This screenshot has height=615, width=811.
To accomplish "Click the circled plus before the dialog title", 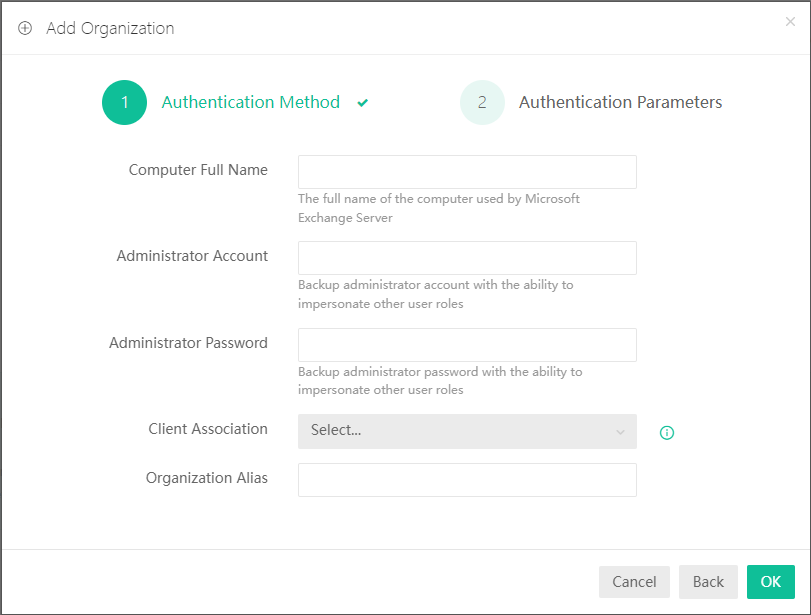I will pyautogui.click(x=24, y=28).
